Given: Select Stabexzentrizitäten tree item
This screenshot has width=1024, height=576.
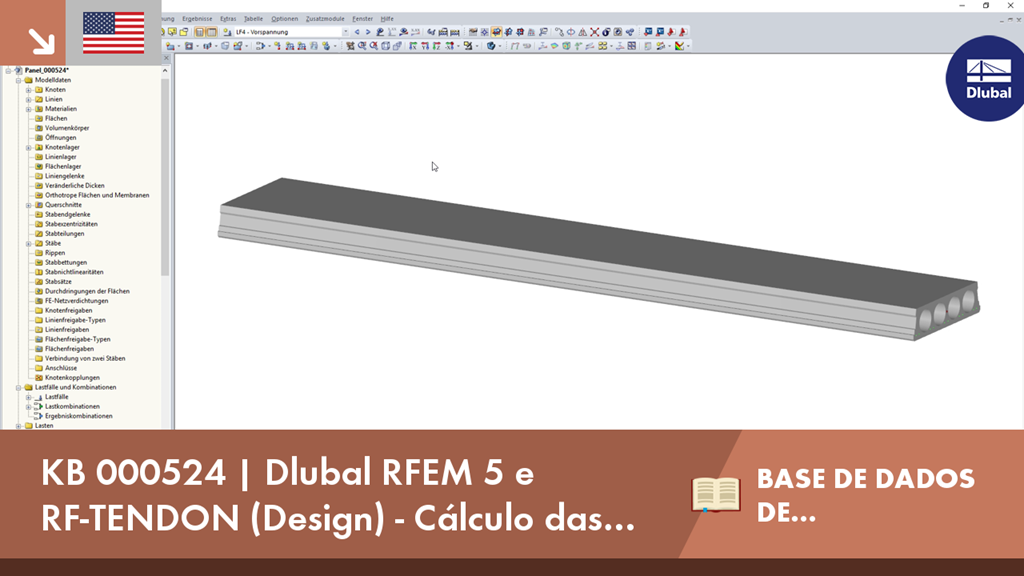Looking at the screenshot, I should coord(71,224).
